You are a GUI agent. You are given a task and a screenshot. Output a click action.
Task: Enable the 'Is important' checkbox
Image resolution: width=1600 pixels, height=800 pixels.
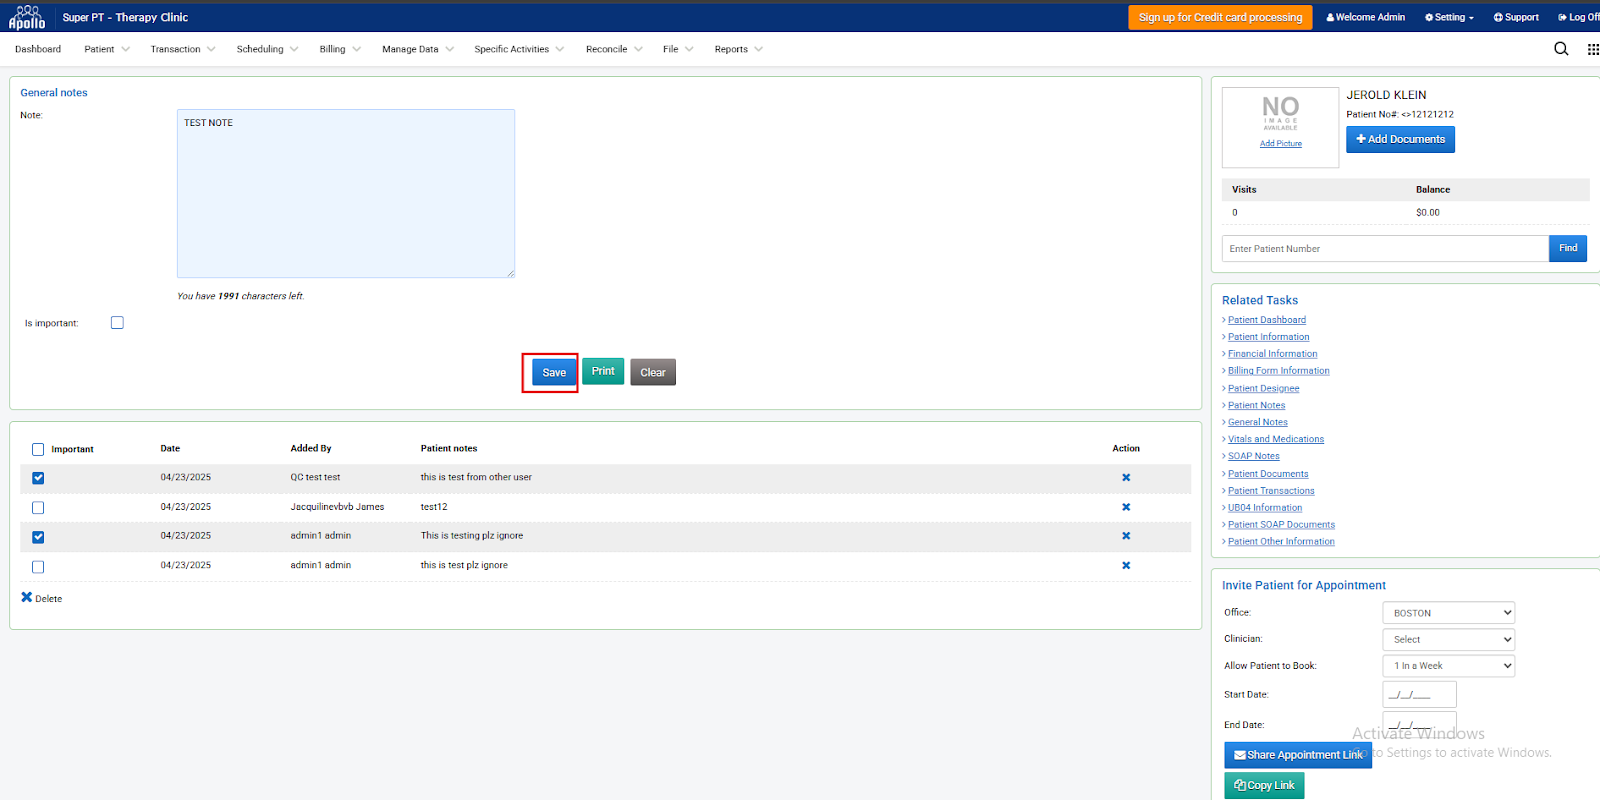click(x=117, y=323)
